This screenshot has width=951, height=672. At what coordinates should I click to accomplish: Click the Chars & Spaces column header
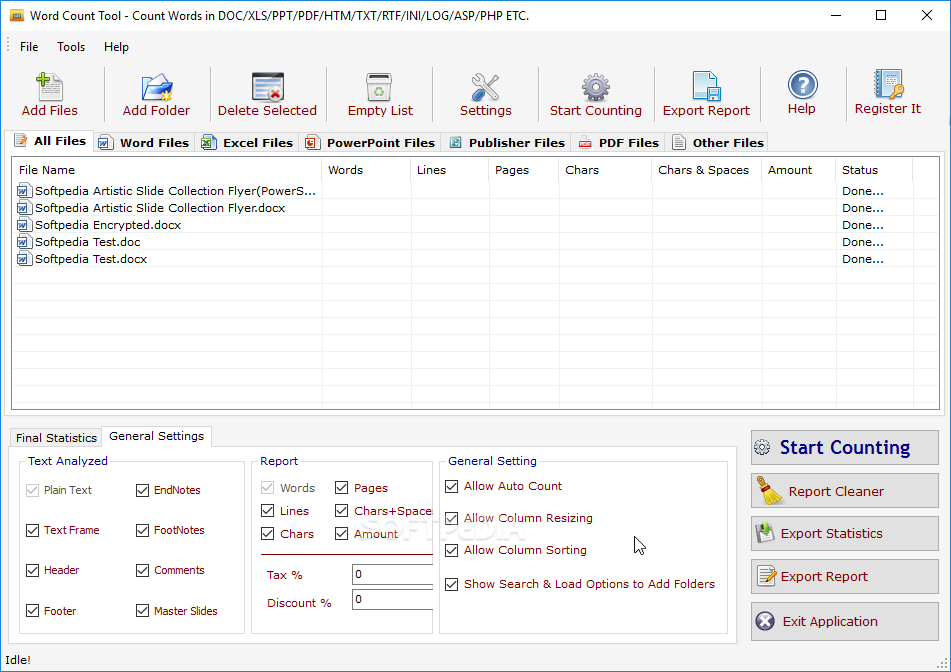[x=707, y=170]
